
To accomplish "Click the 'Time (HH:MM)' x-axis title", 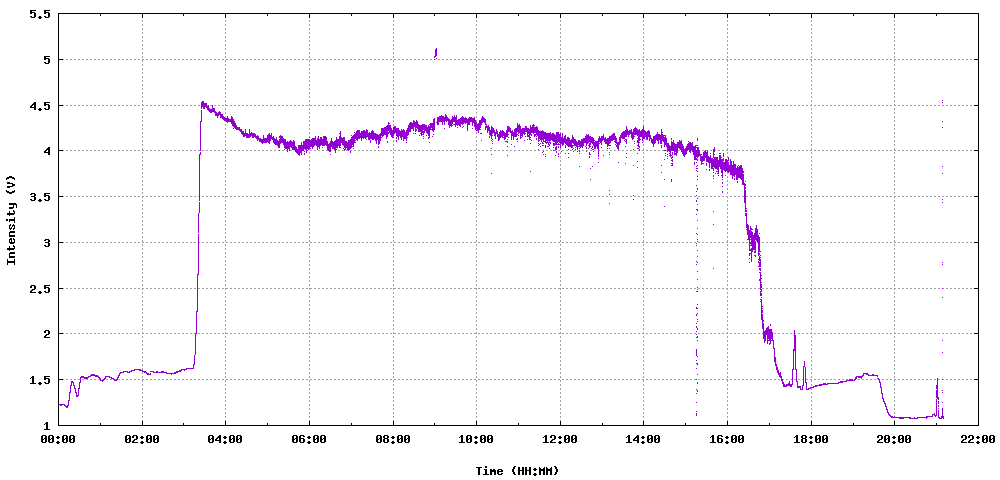I will click(517, 471).
